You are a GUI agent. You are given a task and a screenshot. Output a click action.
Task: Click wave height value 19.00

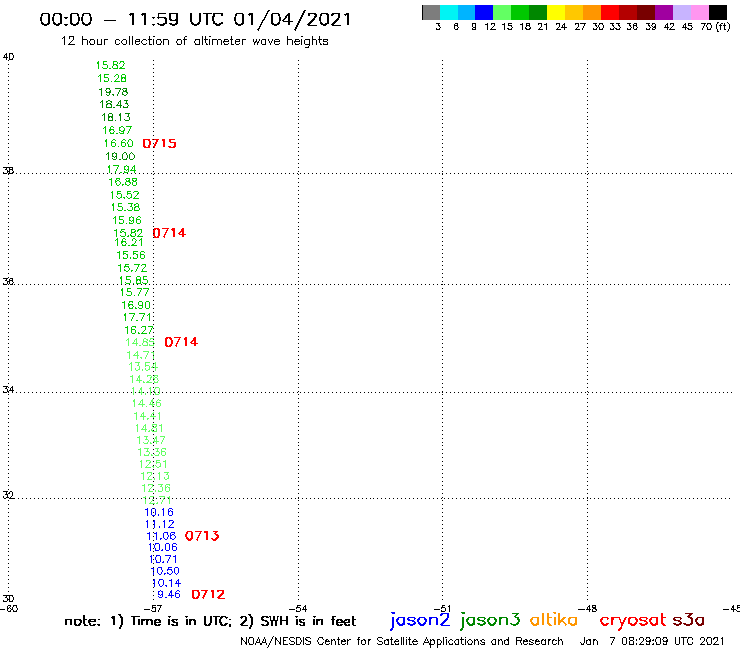coord(120,156)
